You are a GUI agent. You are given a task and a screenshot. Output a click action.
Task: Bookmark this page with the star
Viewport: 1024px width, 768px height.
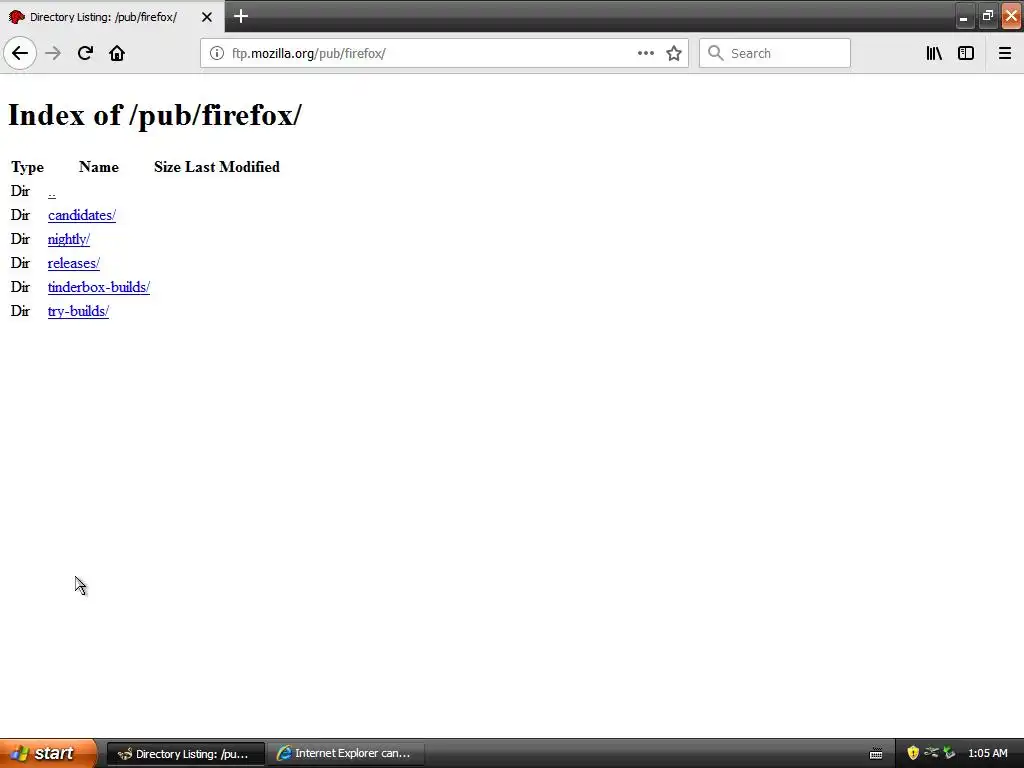674,53
